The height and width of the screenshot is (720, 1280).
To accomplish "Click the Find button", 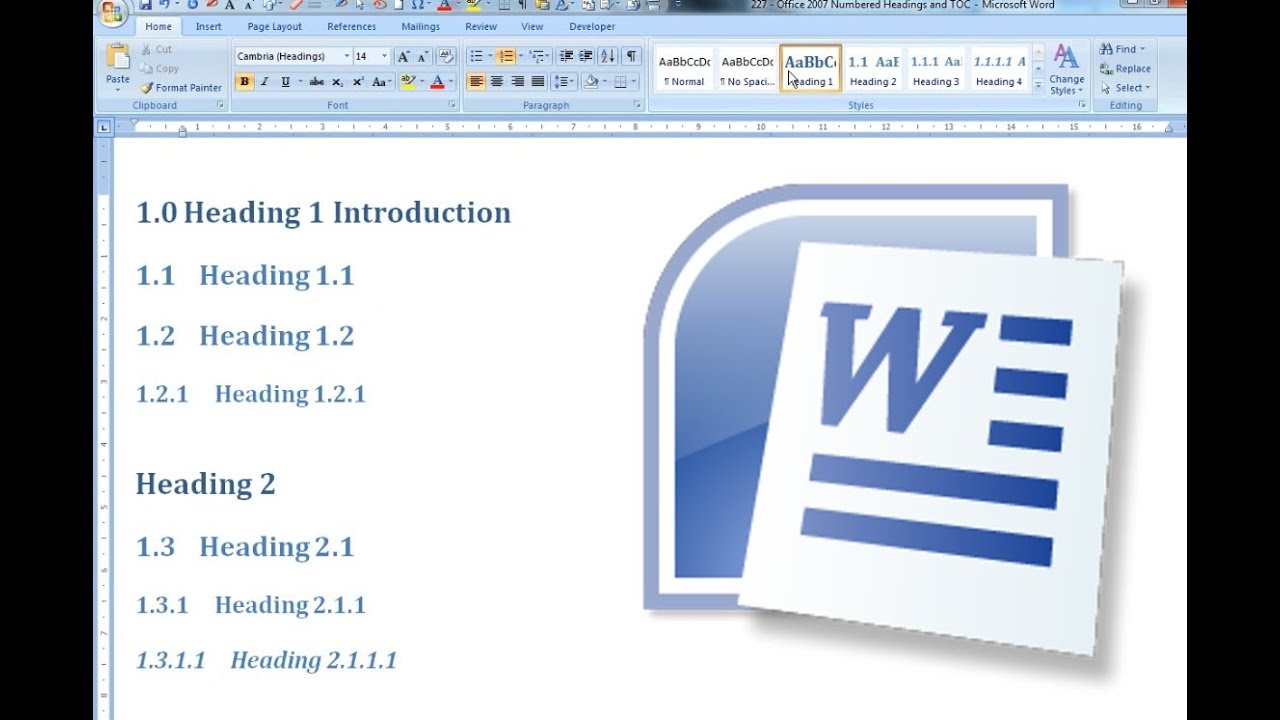I will [1123, 49].
